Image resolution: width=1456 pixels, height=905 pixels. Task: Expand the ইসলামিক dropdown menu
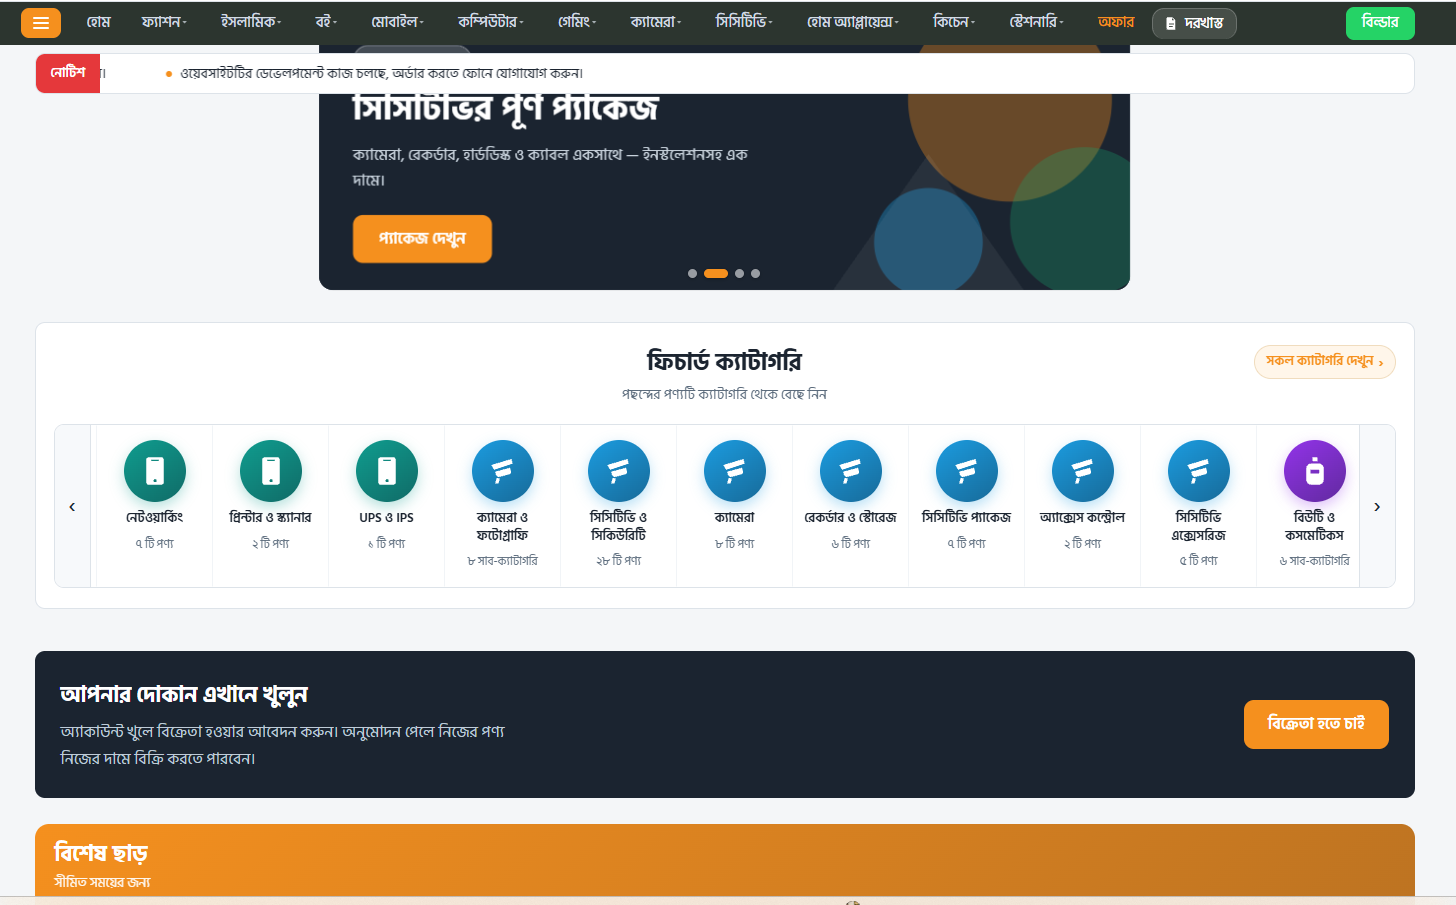251,22
